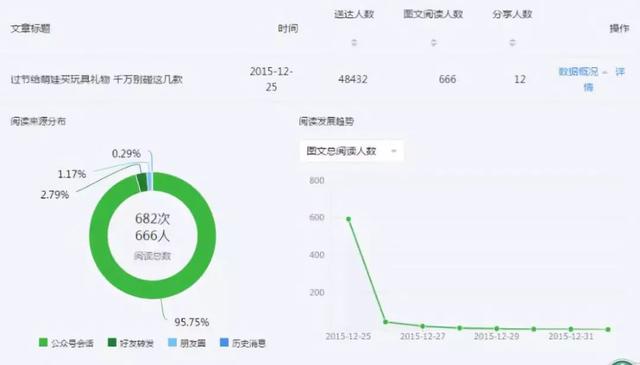The width and height of the screenshot is (640, 365).
Task: Click the 666人 count in donut center
Action: coord(152,236)
